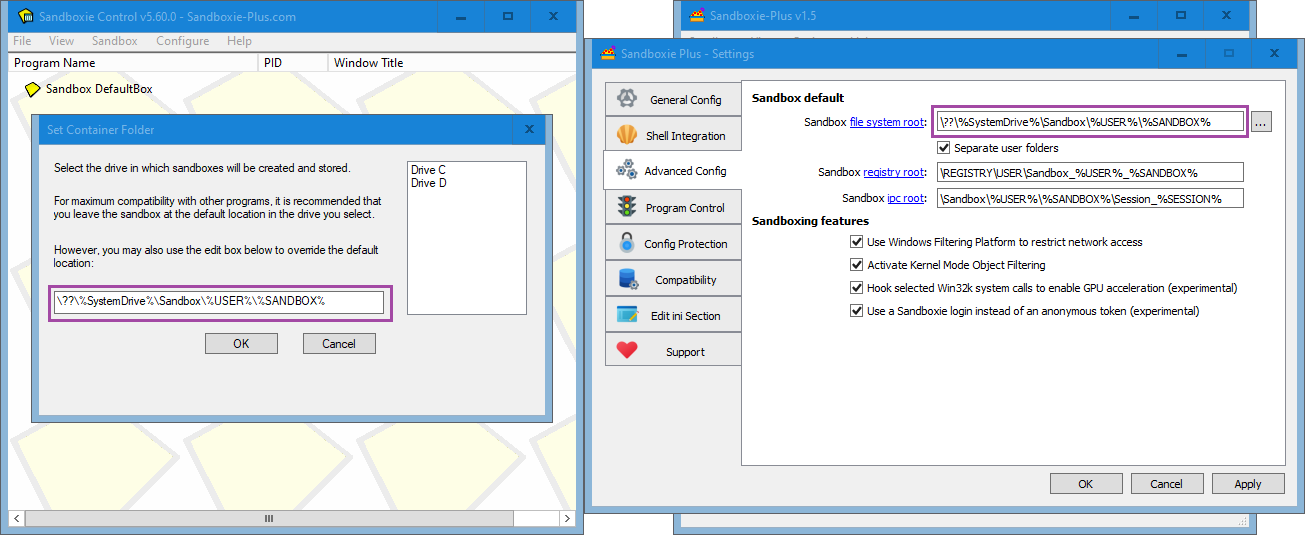The width and height of the screenshot is (1305, 535).
Task: Open the Sandbox menu in menu bar
Action: (x=114, y=41)
